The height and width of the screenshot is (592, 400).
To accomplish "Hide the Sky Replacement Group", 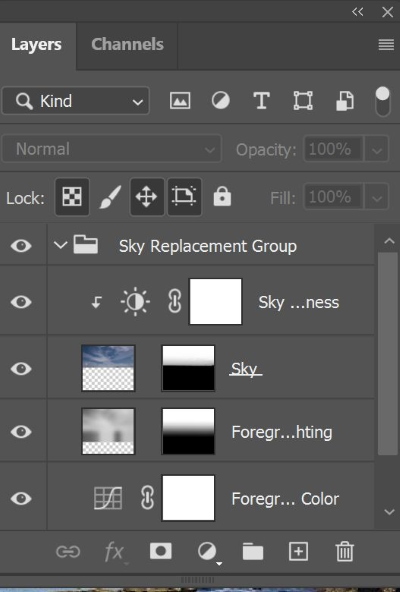I will [x=21, y=246].
